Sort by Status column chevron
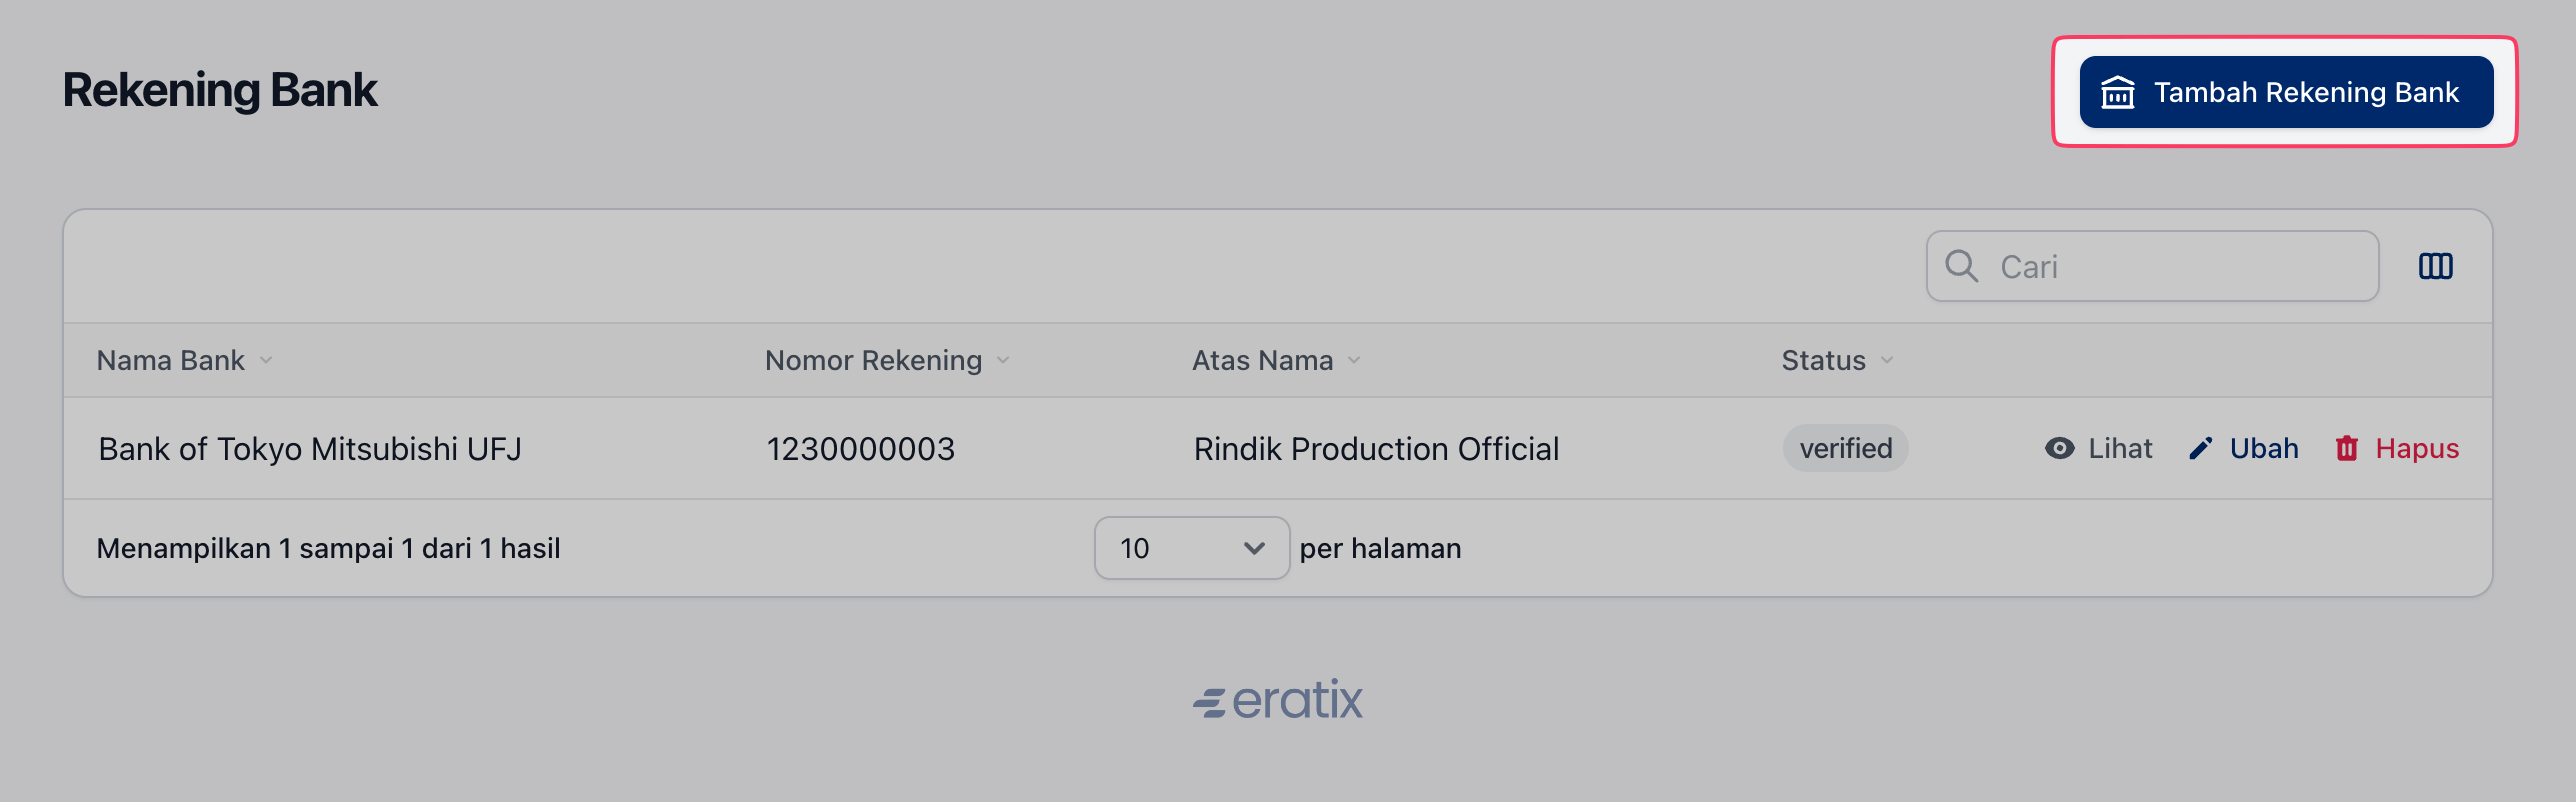This screenshot has height=802, width=2576. 1886,360
